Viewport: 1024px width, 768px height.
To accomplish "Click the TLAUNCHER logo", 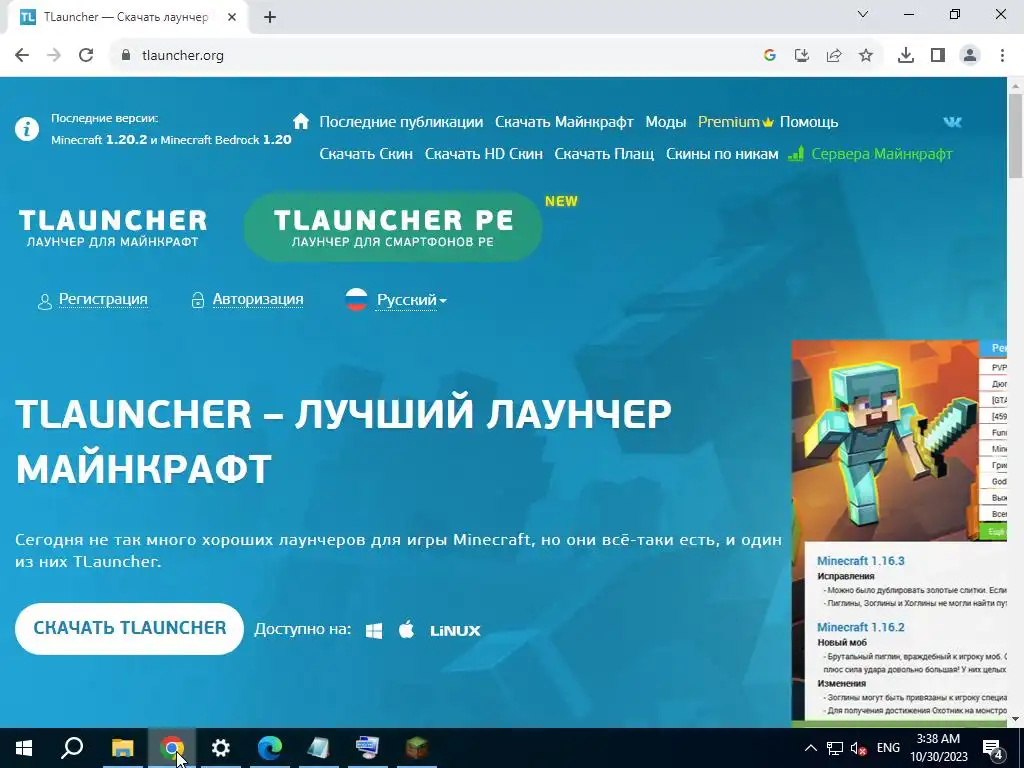I will [112, 227].
